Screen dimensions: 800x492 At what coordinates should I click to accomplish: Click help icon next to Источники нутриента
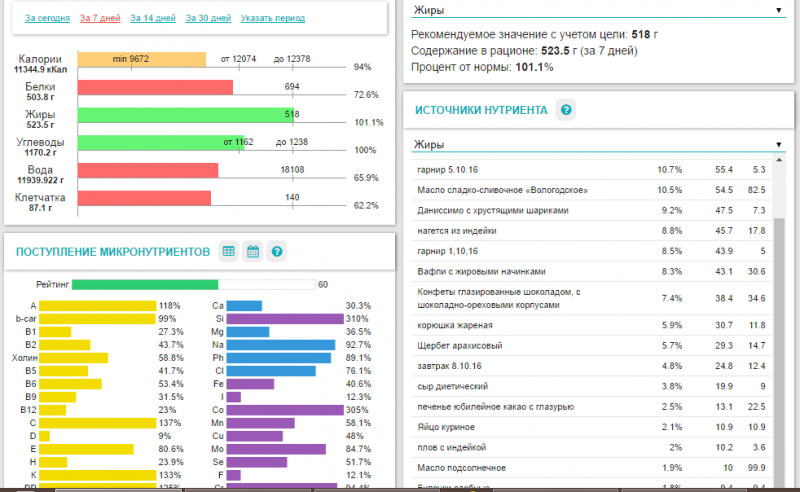tap(566, 110)
